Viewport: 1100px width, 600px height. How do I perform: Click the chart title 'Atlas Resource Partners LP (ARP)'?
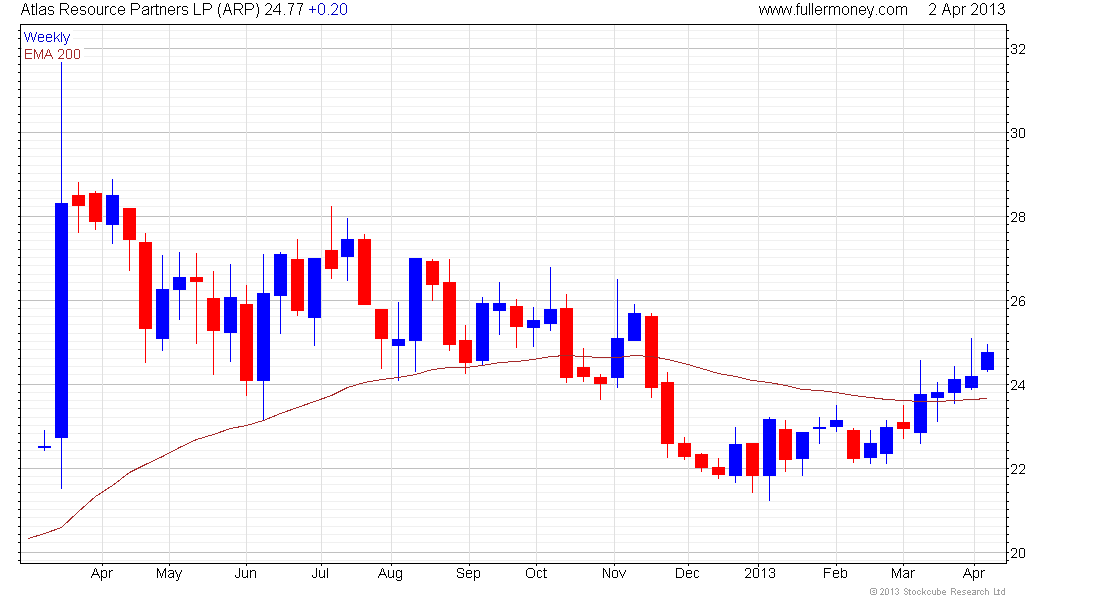click(x=140, y=10)
